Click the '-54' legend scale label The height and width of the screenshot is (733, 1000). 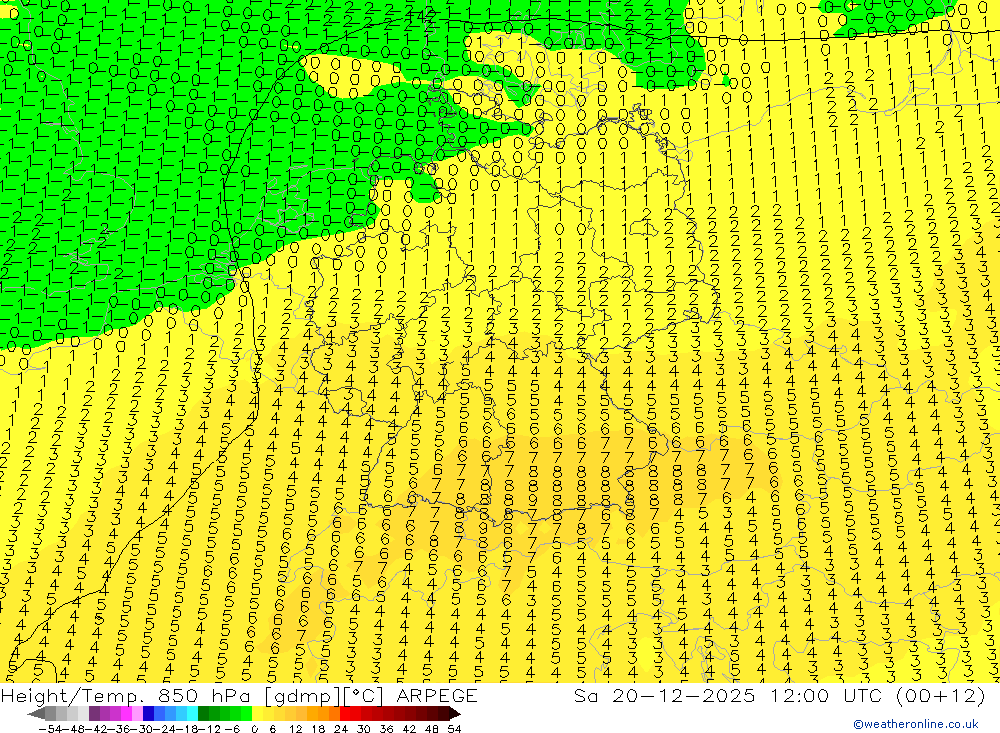pos(50,729)
